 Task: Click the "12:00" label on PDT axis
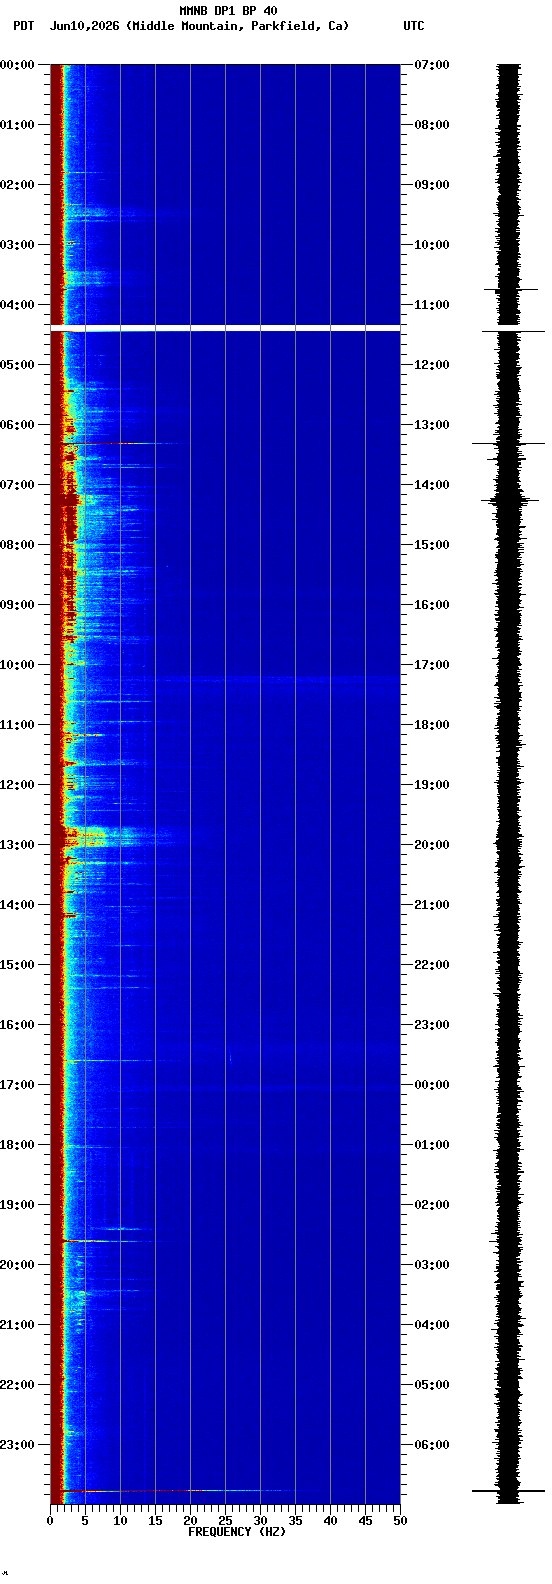click(17, 785)
